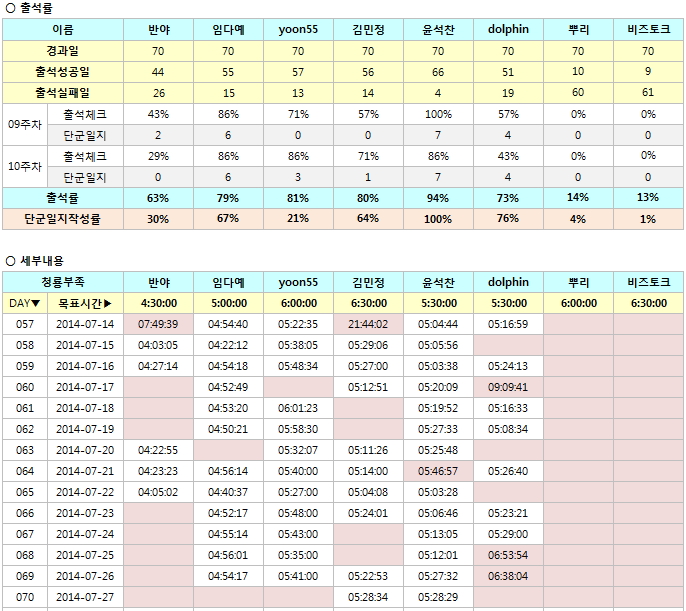This screenshot has height=611, width=686.
Task: Click journal rate 67% under 임다예
Action: 228,219
